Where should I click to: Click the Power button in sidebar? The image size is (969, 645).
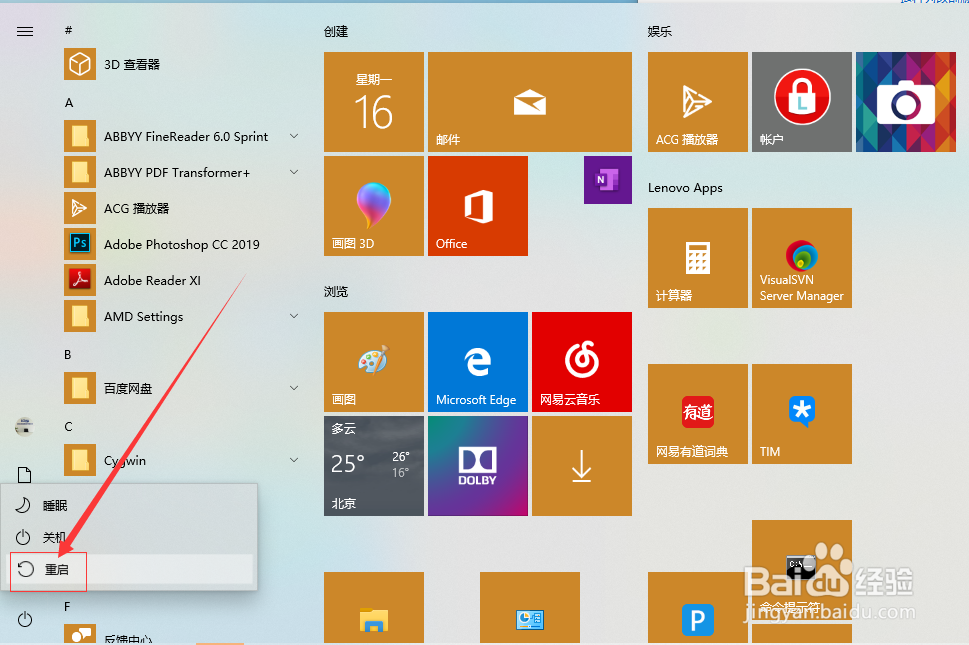click(25, 619)
